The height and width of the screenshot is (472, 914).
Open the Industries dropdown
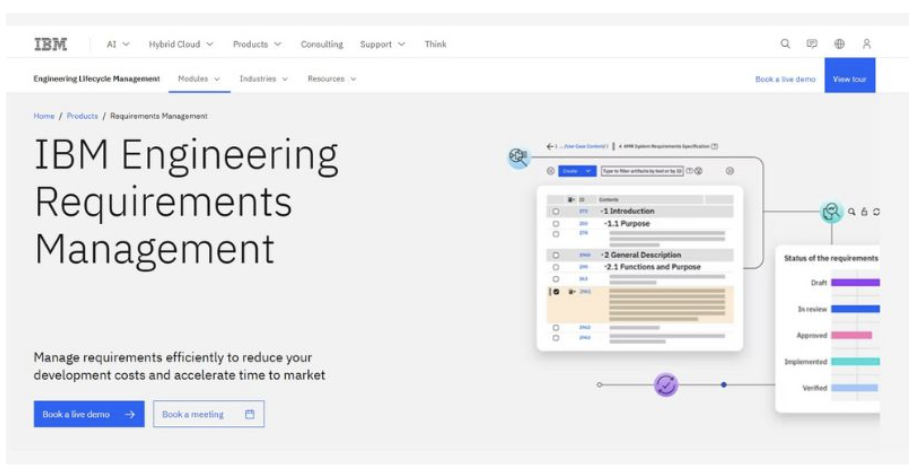[263, 79]
